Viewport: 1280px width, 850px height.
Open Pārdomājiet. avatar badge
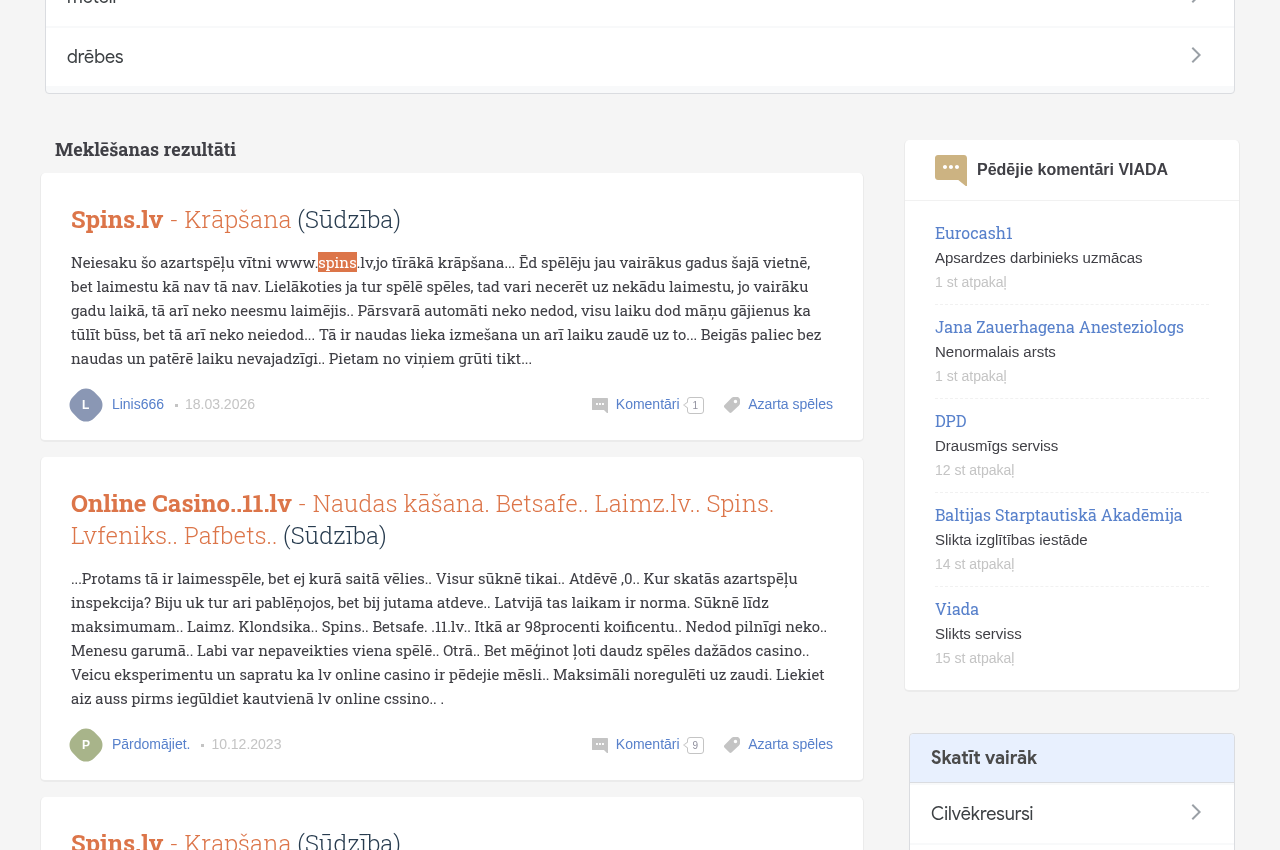coord(86,745)
